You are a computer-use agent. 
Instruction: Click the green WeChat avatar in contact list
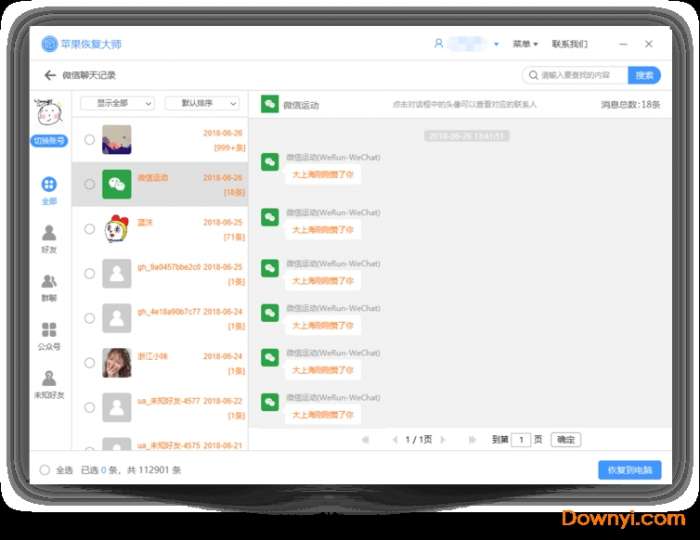(x=117, y=184)
